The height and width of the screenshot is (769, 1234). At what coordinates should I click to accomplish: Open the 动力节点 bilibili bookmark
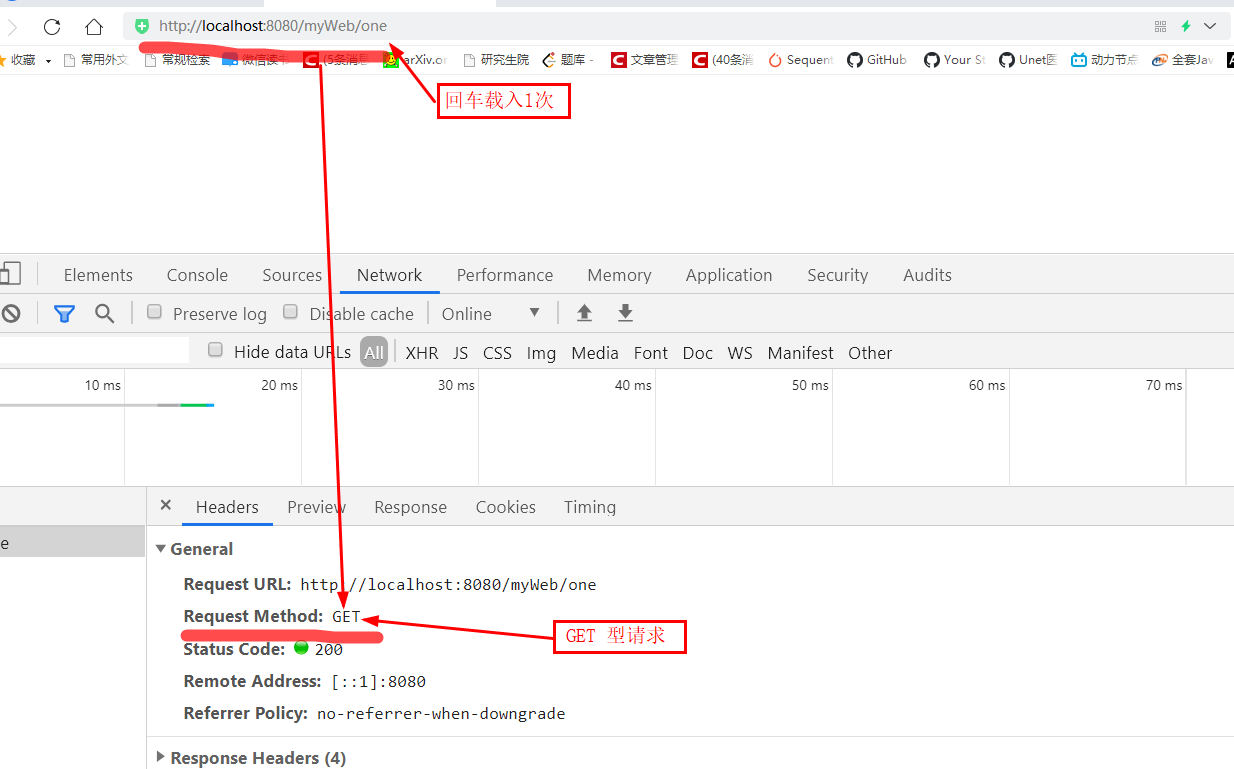pyautogui.click(x=1104, y=60)
